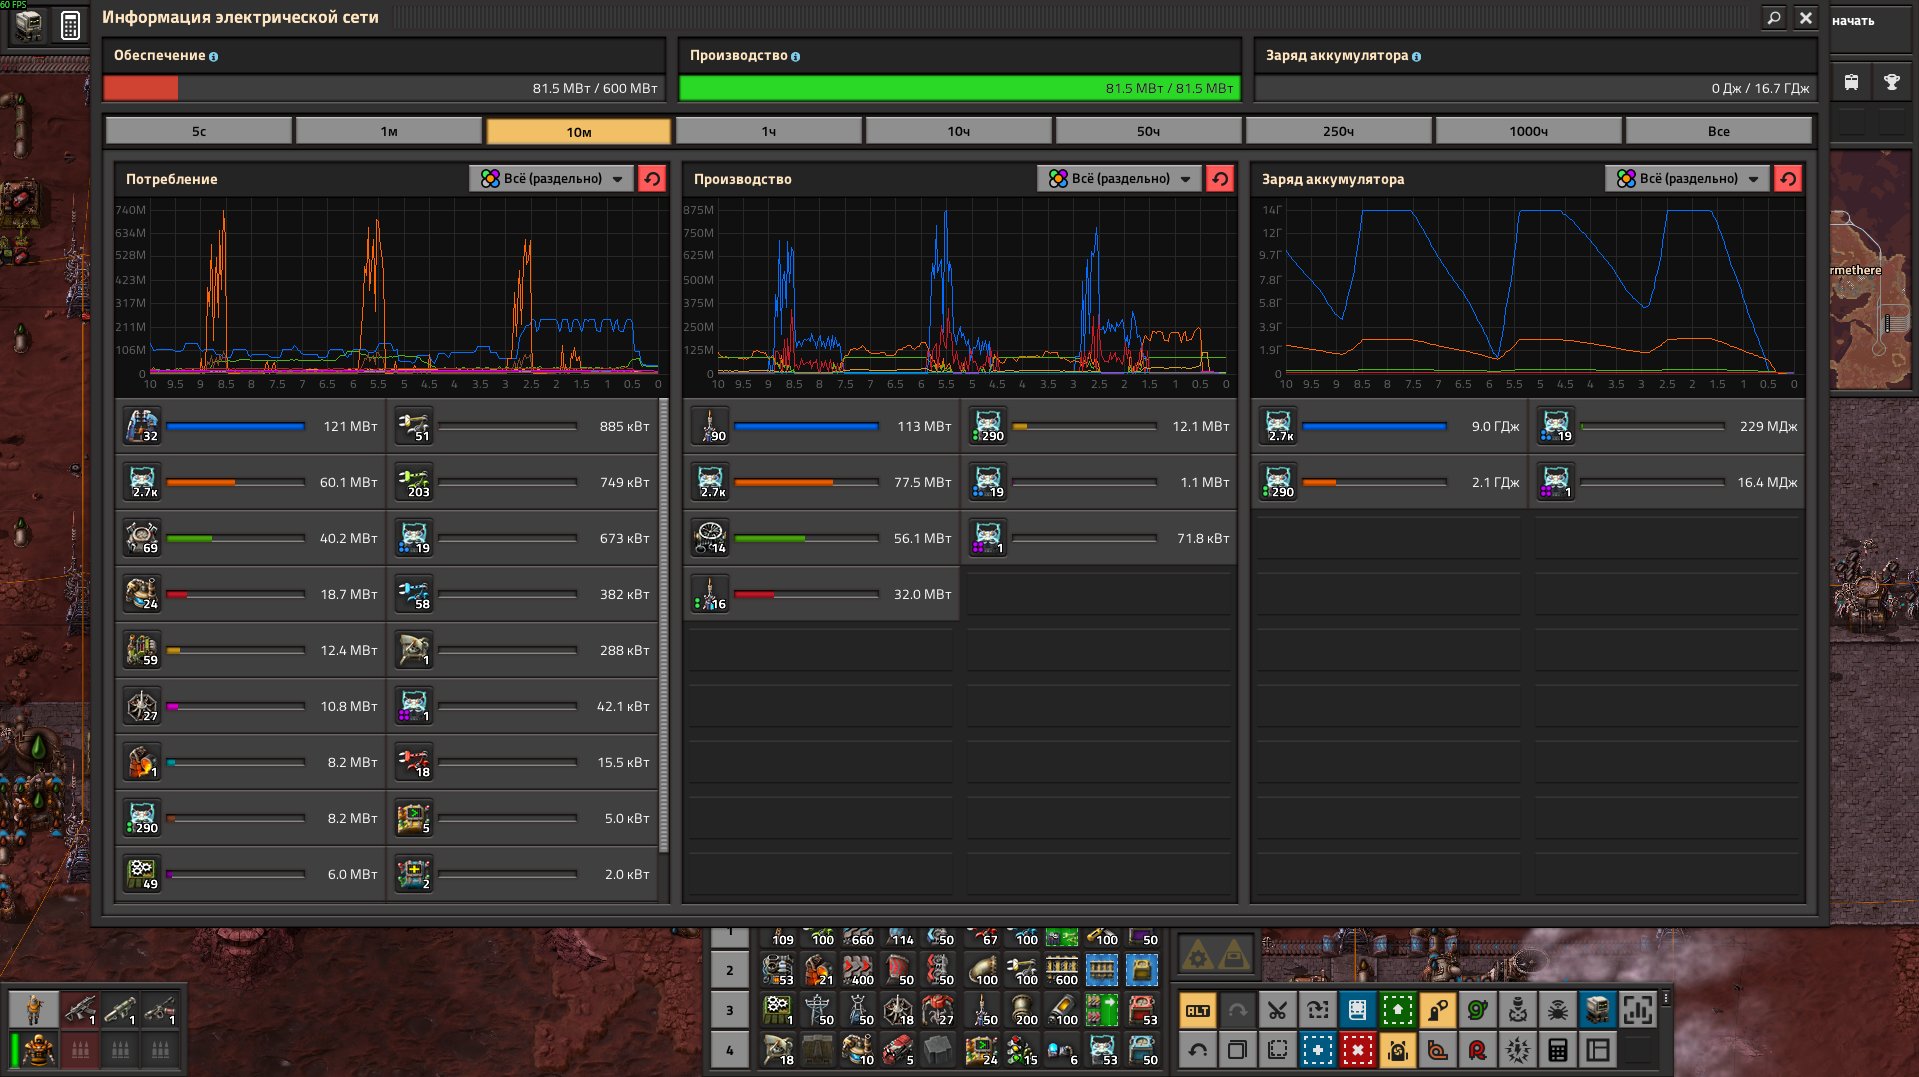Screen dimensions: 1919x1077
Task: Select the cut scissors shortcut
Action: [1277, 1010]
